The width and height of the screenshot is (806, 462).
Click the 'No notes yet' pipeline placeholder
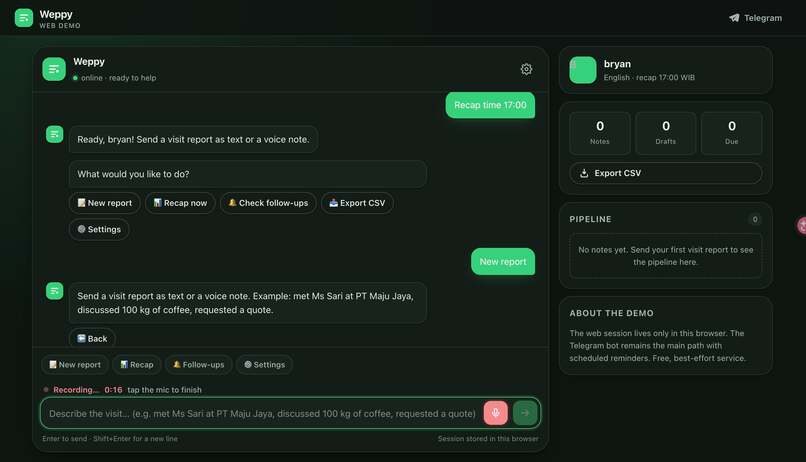pyautogui.click(x=666, y=256)
